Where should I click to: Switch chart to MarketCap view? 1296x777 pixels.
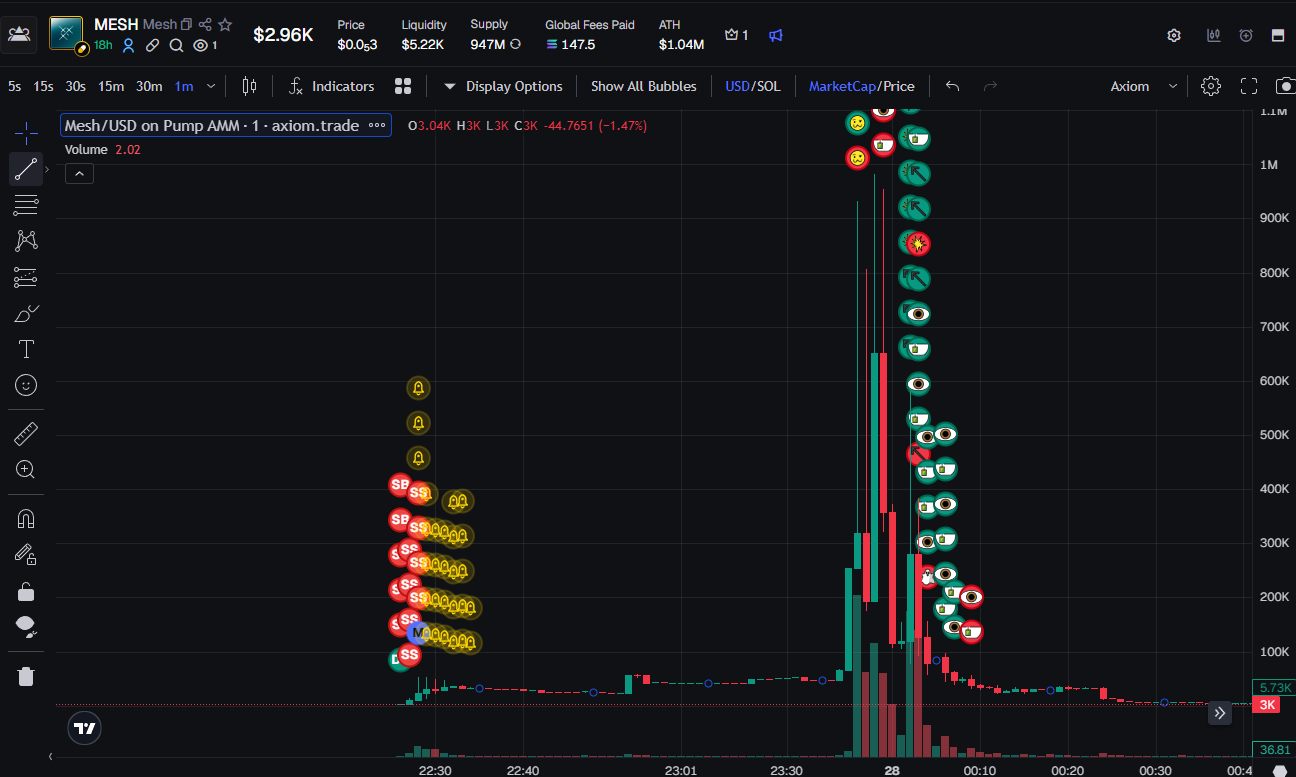pyautogui.click(x=842, y=86)
